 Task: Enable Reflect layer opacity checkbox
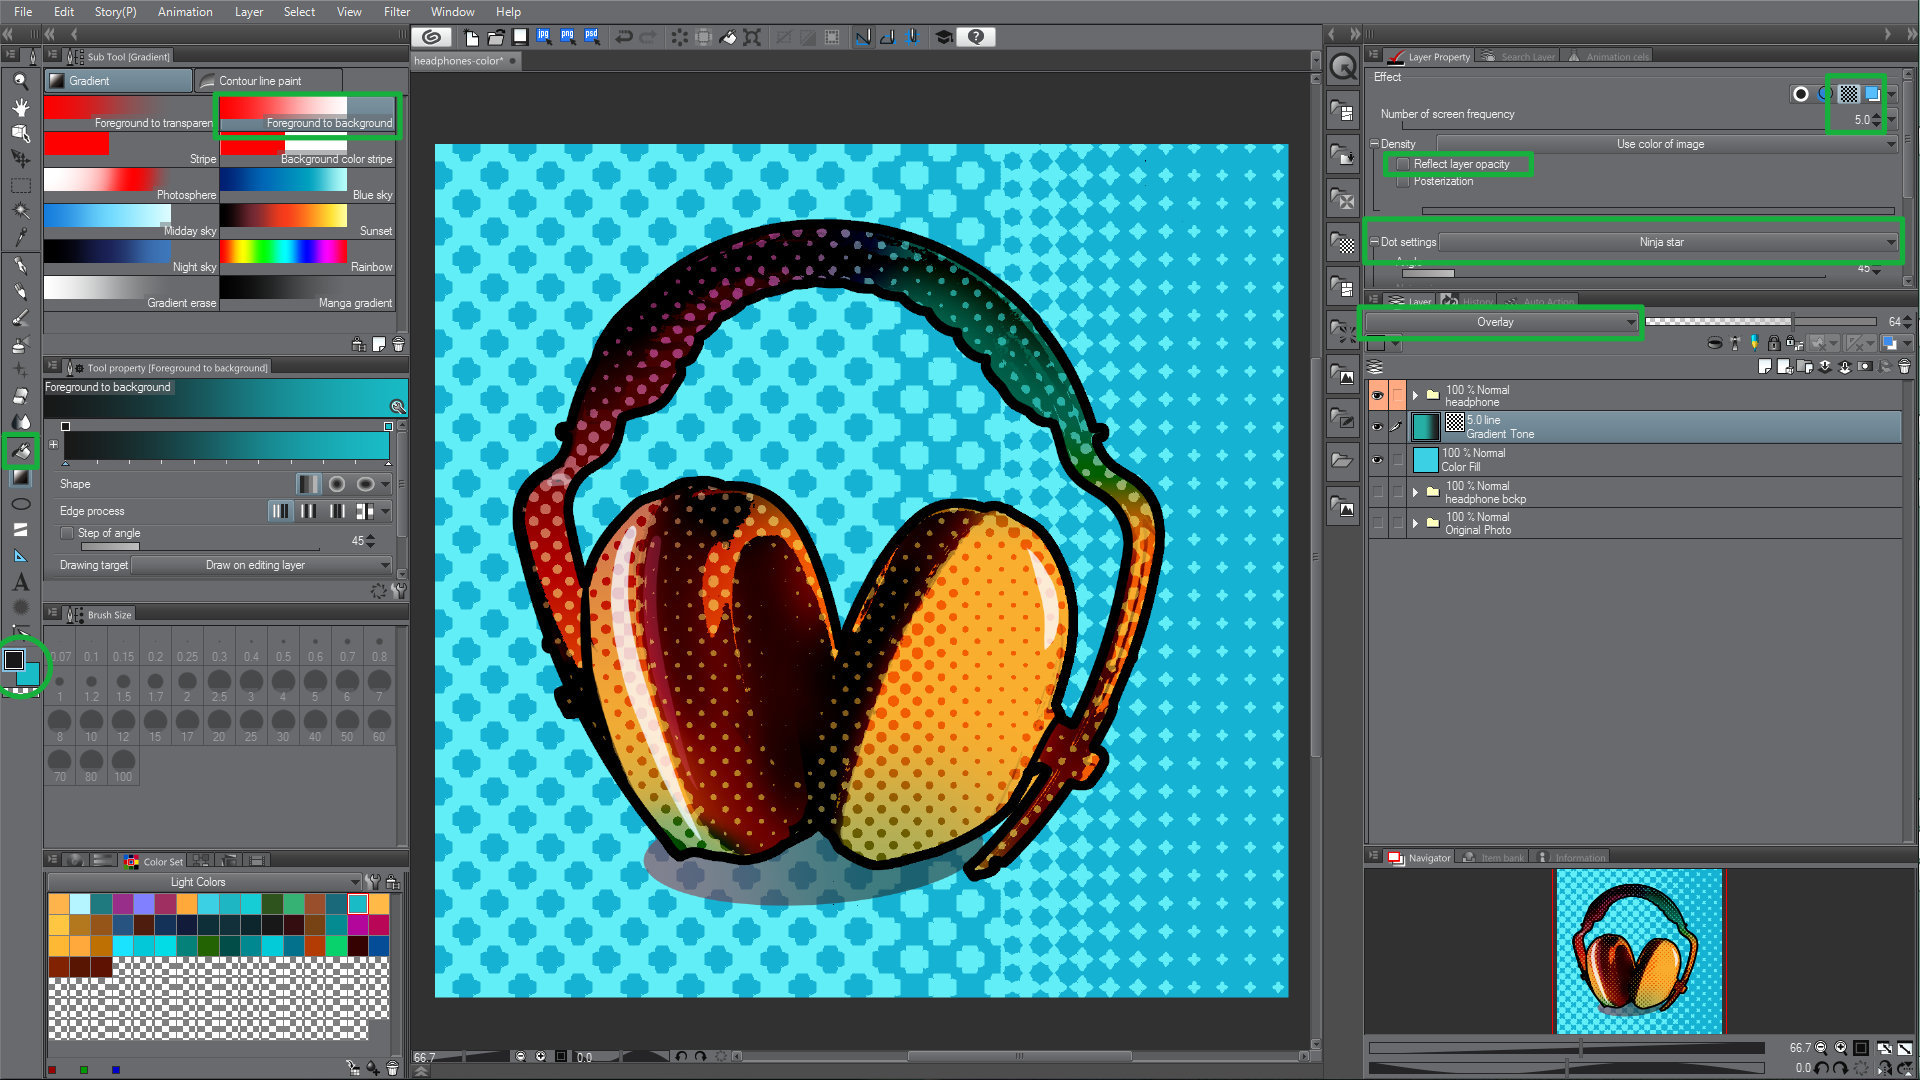click(x=1402, y=164)
